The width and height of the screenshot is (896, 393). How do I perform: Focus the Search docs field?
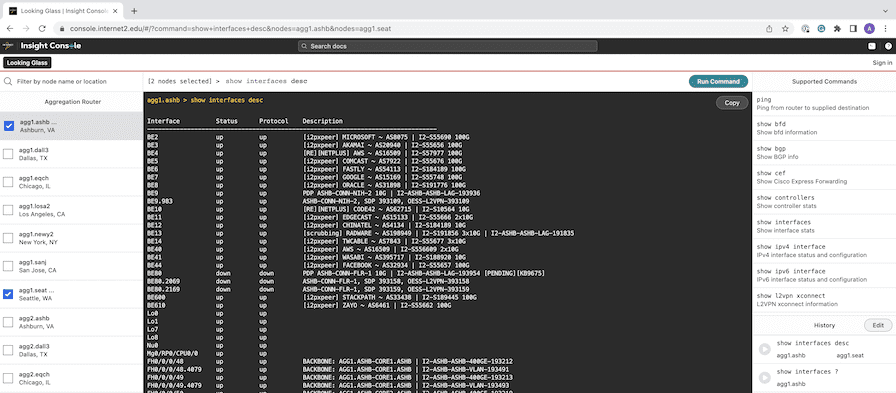(447, 46)
